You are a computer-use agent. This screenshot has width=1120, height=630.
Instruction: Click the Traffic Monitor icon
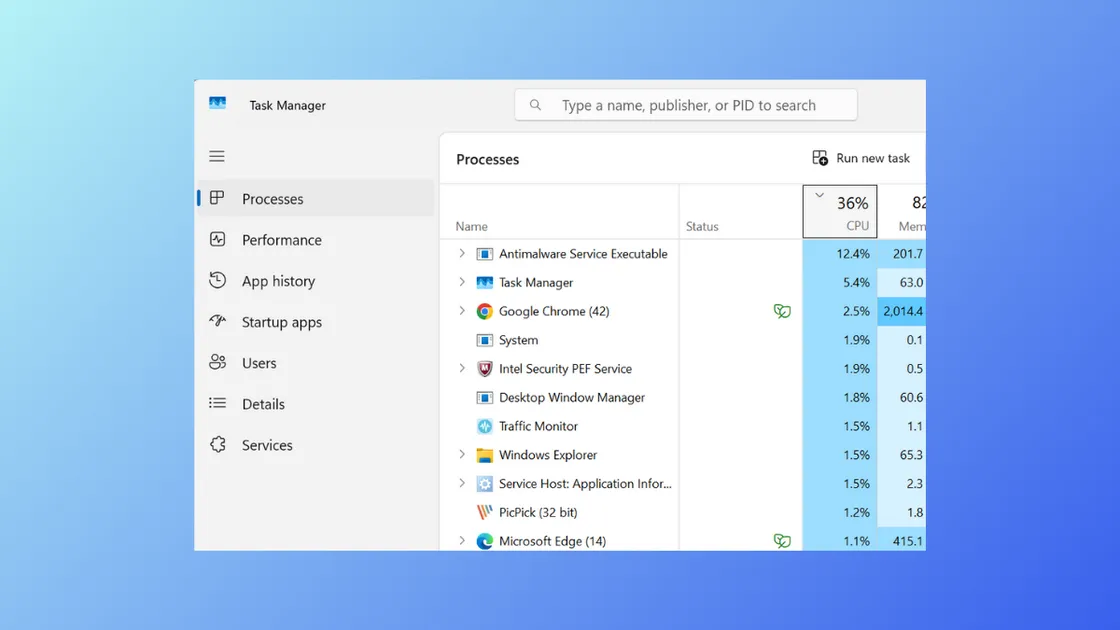[484, 426]
